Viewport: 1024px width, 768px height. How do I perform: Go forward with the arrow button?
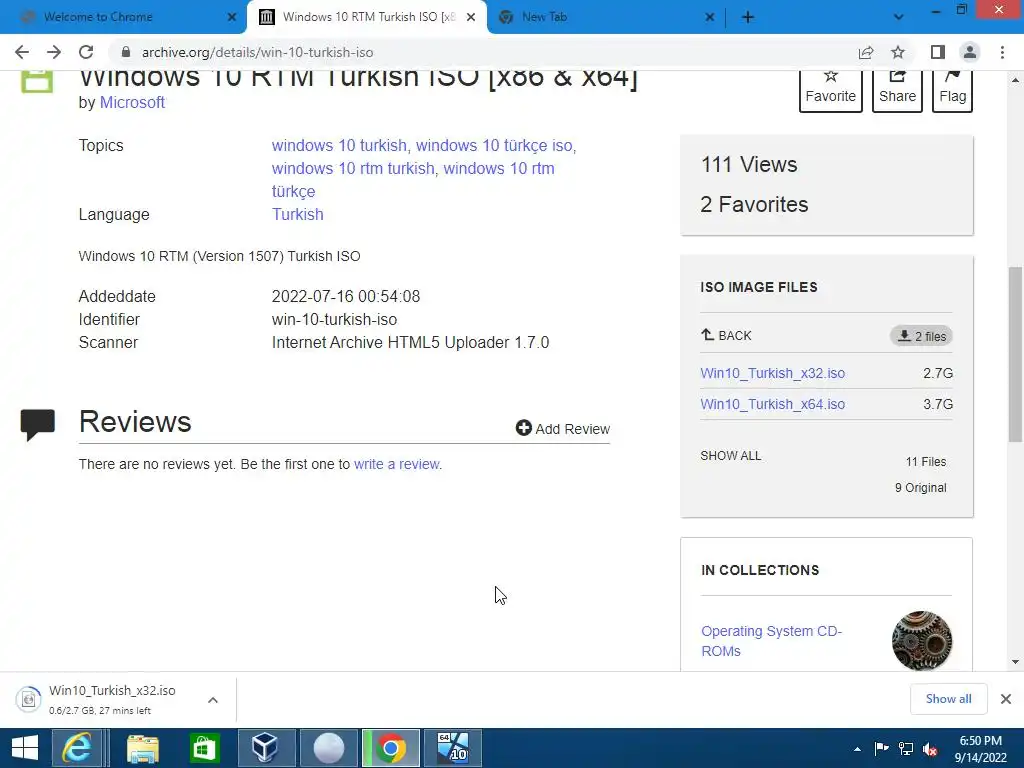(x=54, y=52)
